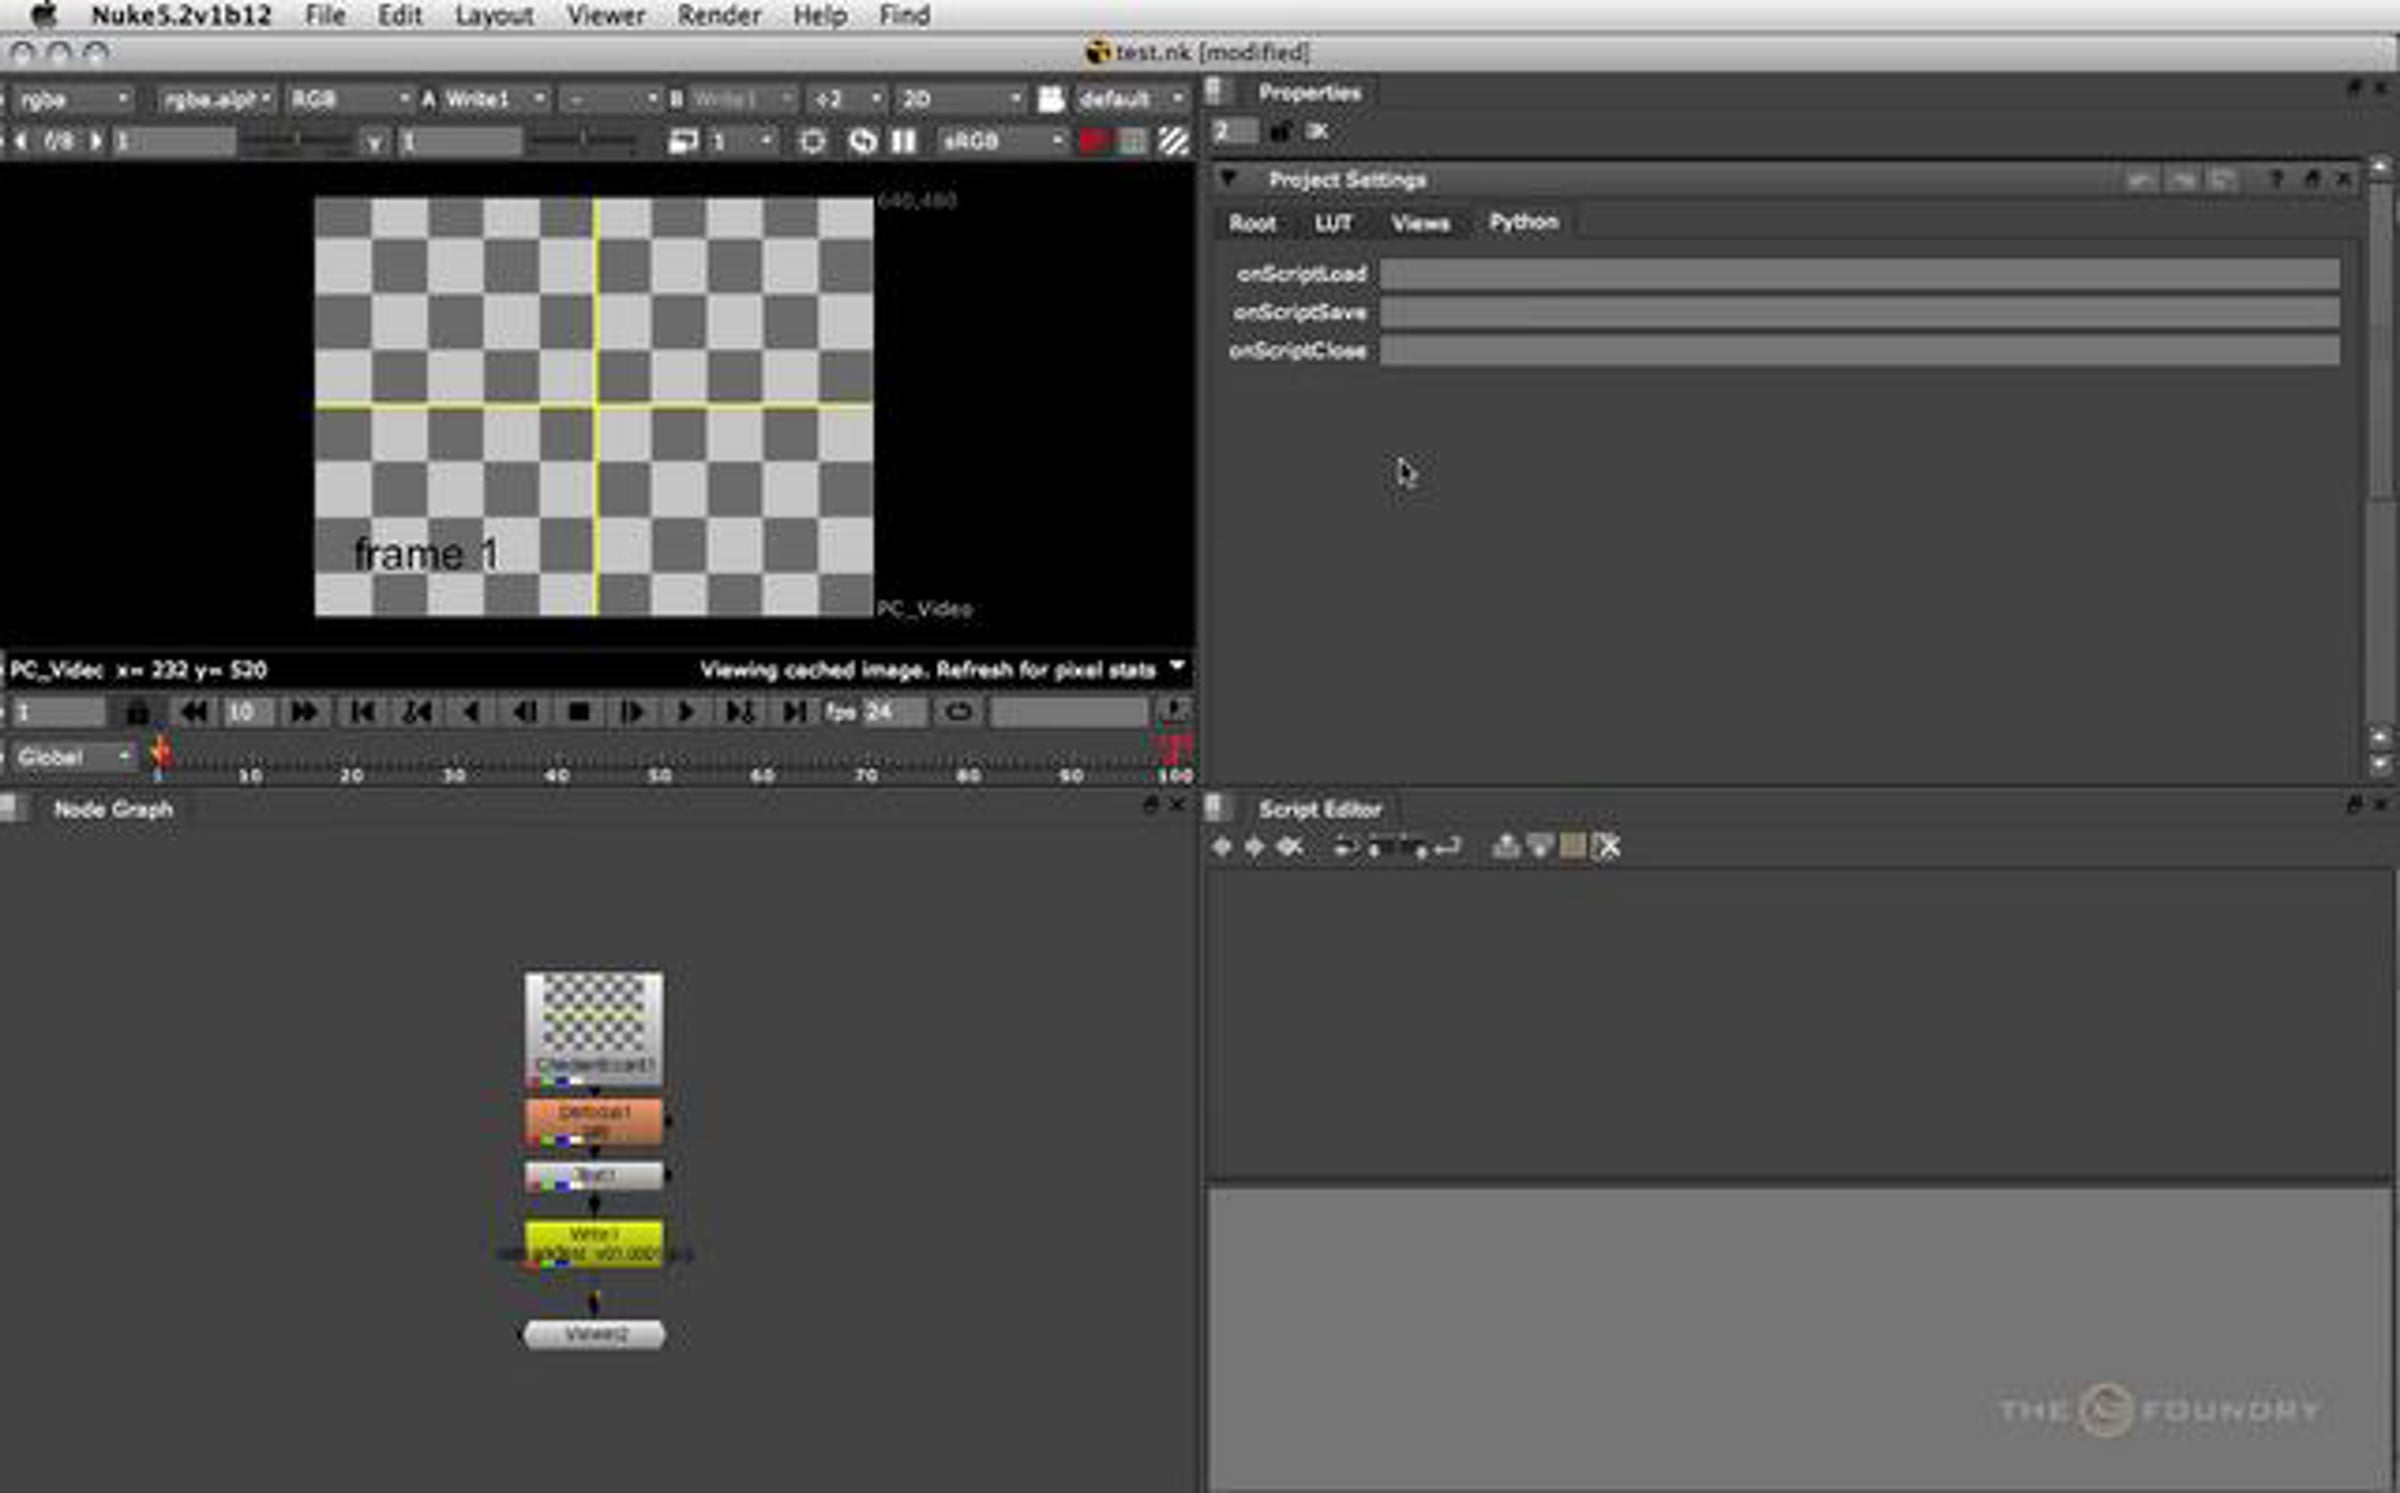
Task: Open the Find menu
Action: [x=905, y=15]
